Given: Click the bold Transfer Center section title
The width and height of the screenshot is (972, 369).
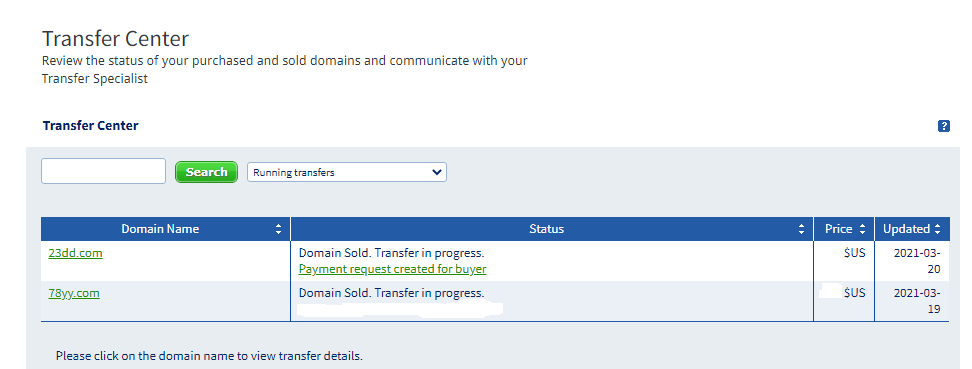Looking at the screenshot, I should click(x=91, y=126).
